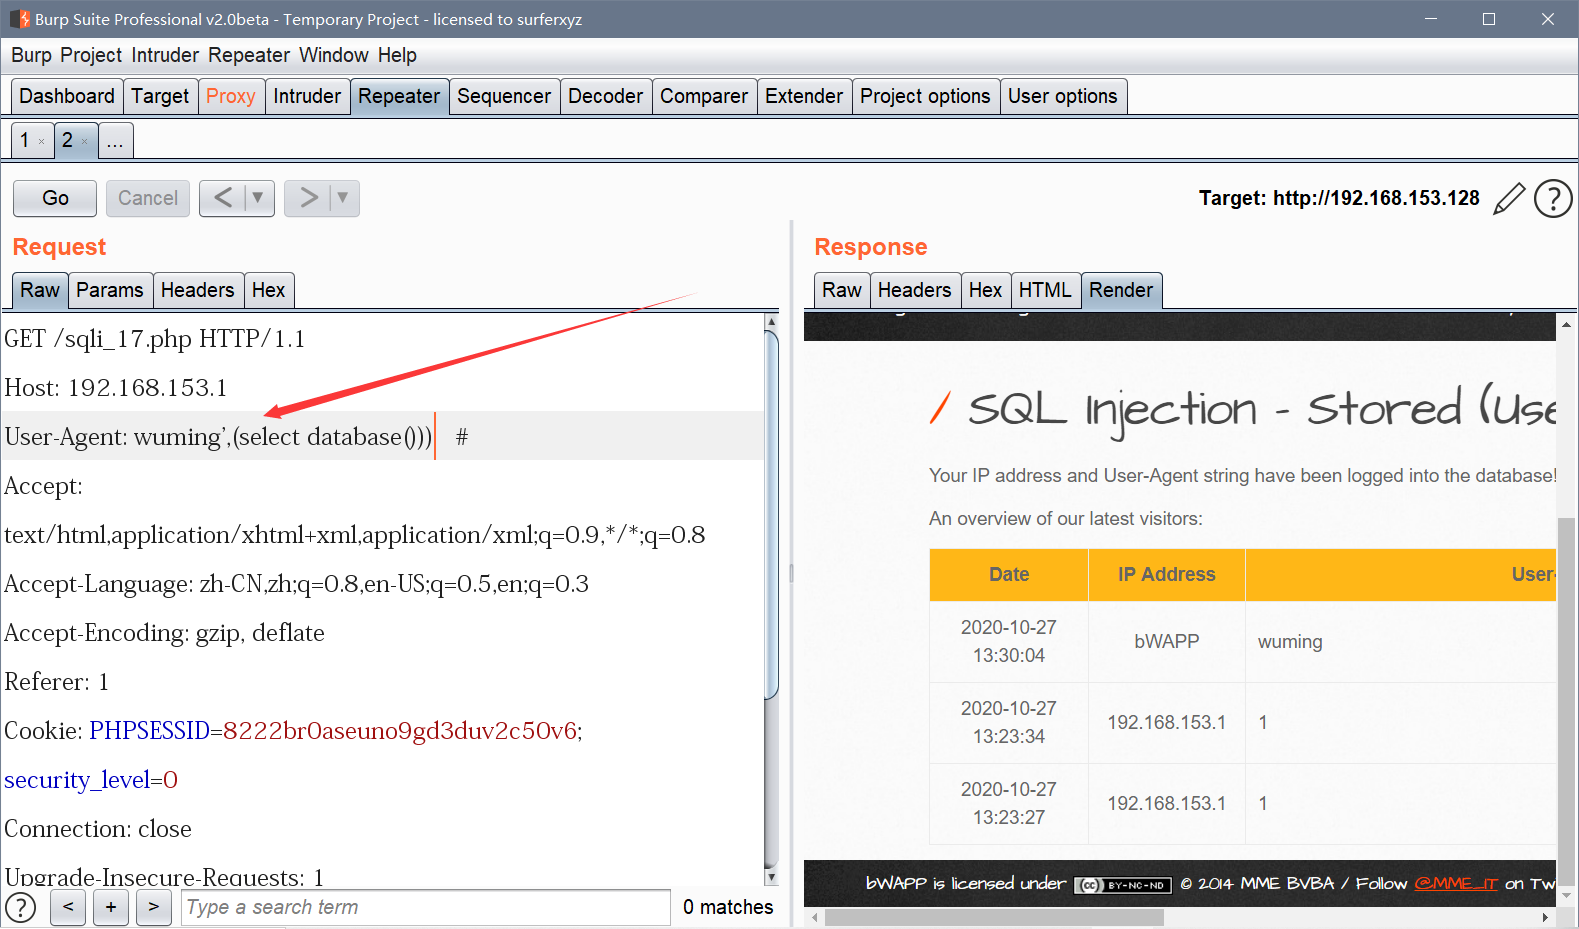The width and height of the screenshot is (1579, 929).
Task: Click the search help icon at bottom left
Action: tap(21, 907)
